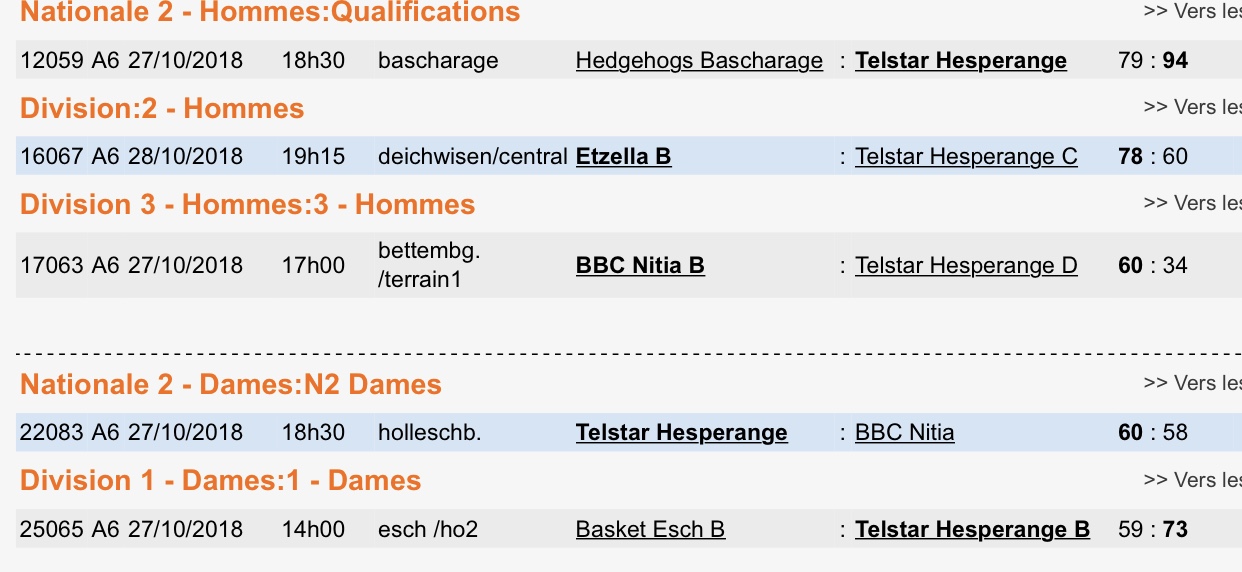1242x572 pixels.
Task: Open the Basket Esch B team link
Action: click(x=650, y=529)
